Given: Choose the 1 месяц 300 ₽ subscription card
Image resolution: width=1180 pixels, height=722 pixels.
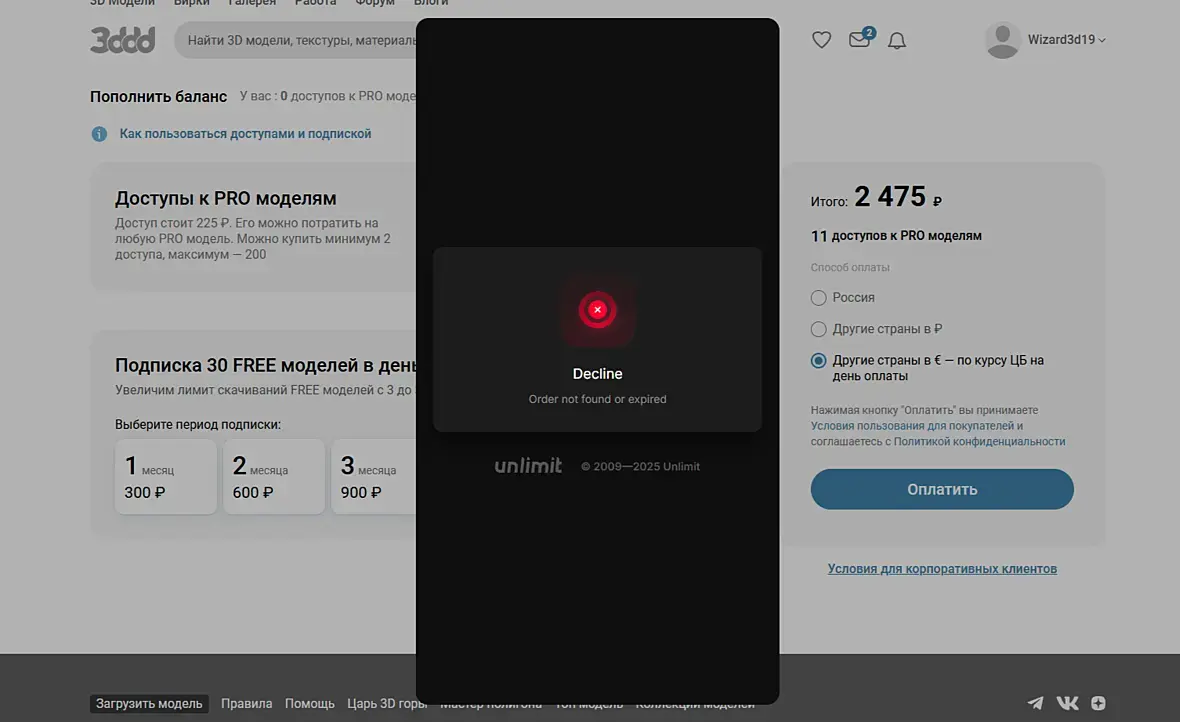Looking at the screenshot, I should tap(166, 477).
